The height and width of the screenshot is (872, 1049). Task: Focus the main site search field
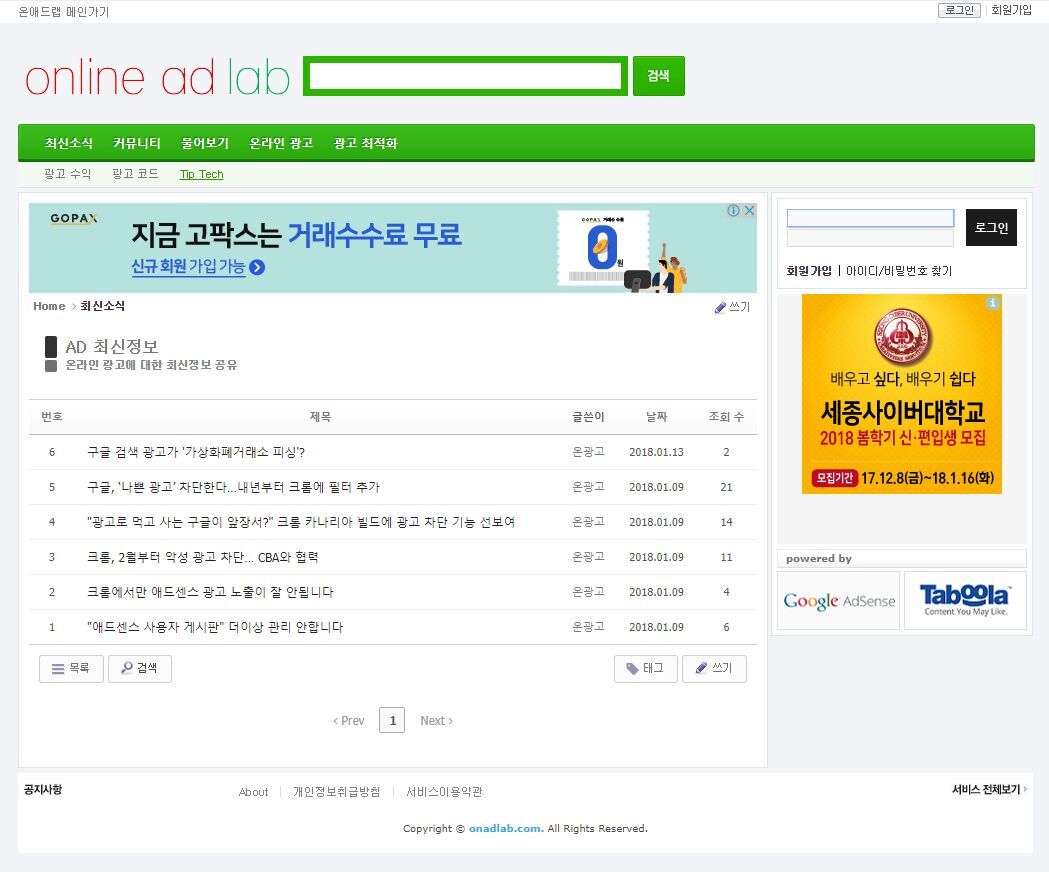click(x=465, y=76)
